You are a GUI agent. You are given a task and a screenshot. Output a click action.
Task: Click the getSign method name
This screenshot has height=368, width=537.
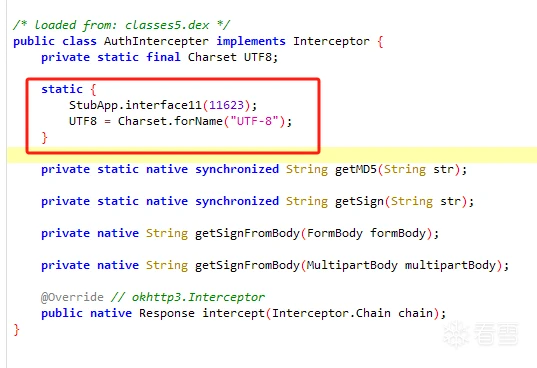pos(359,201)
